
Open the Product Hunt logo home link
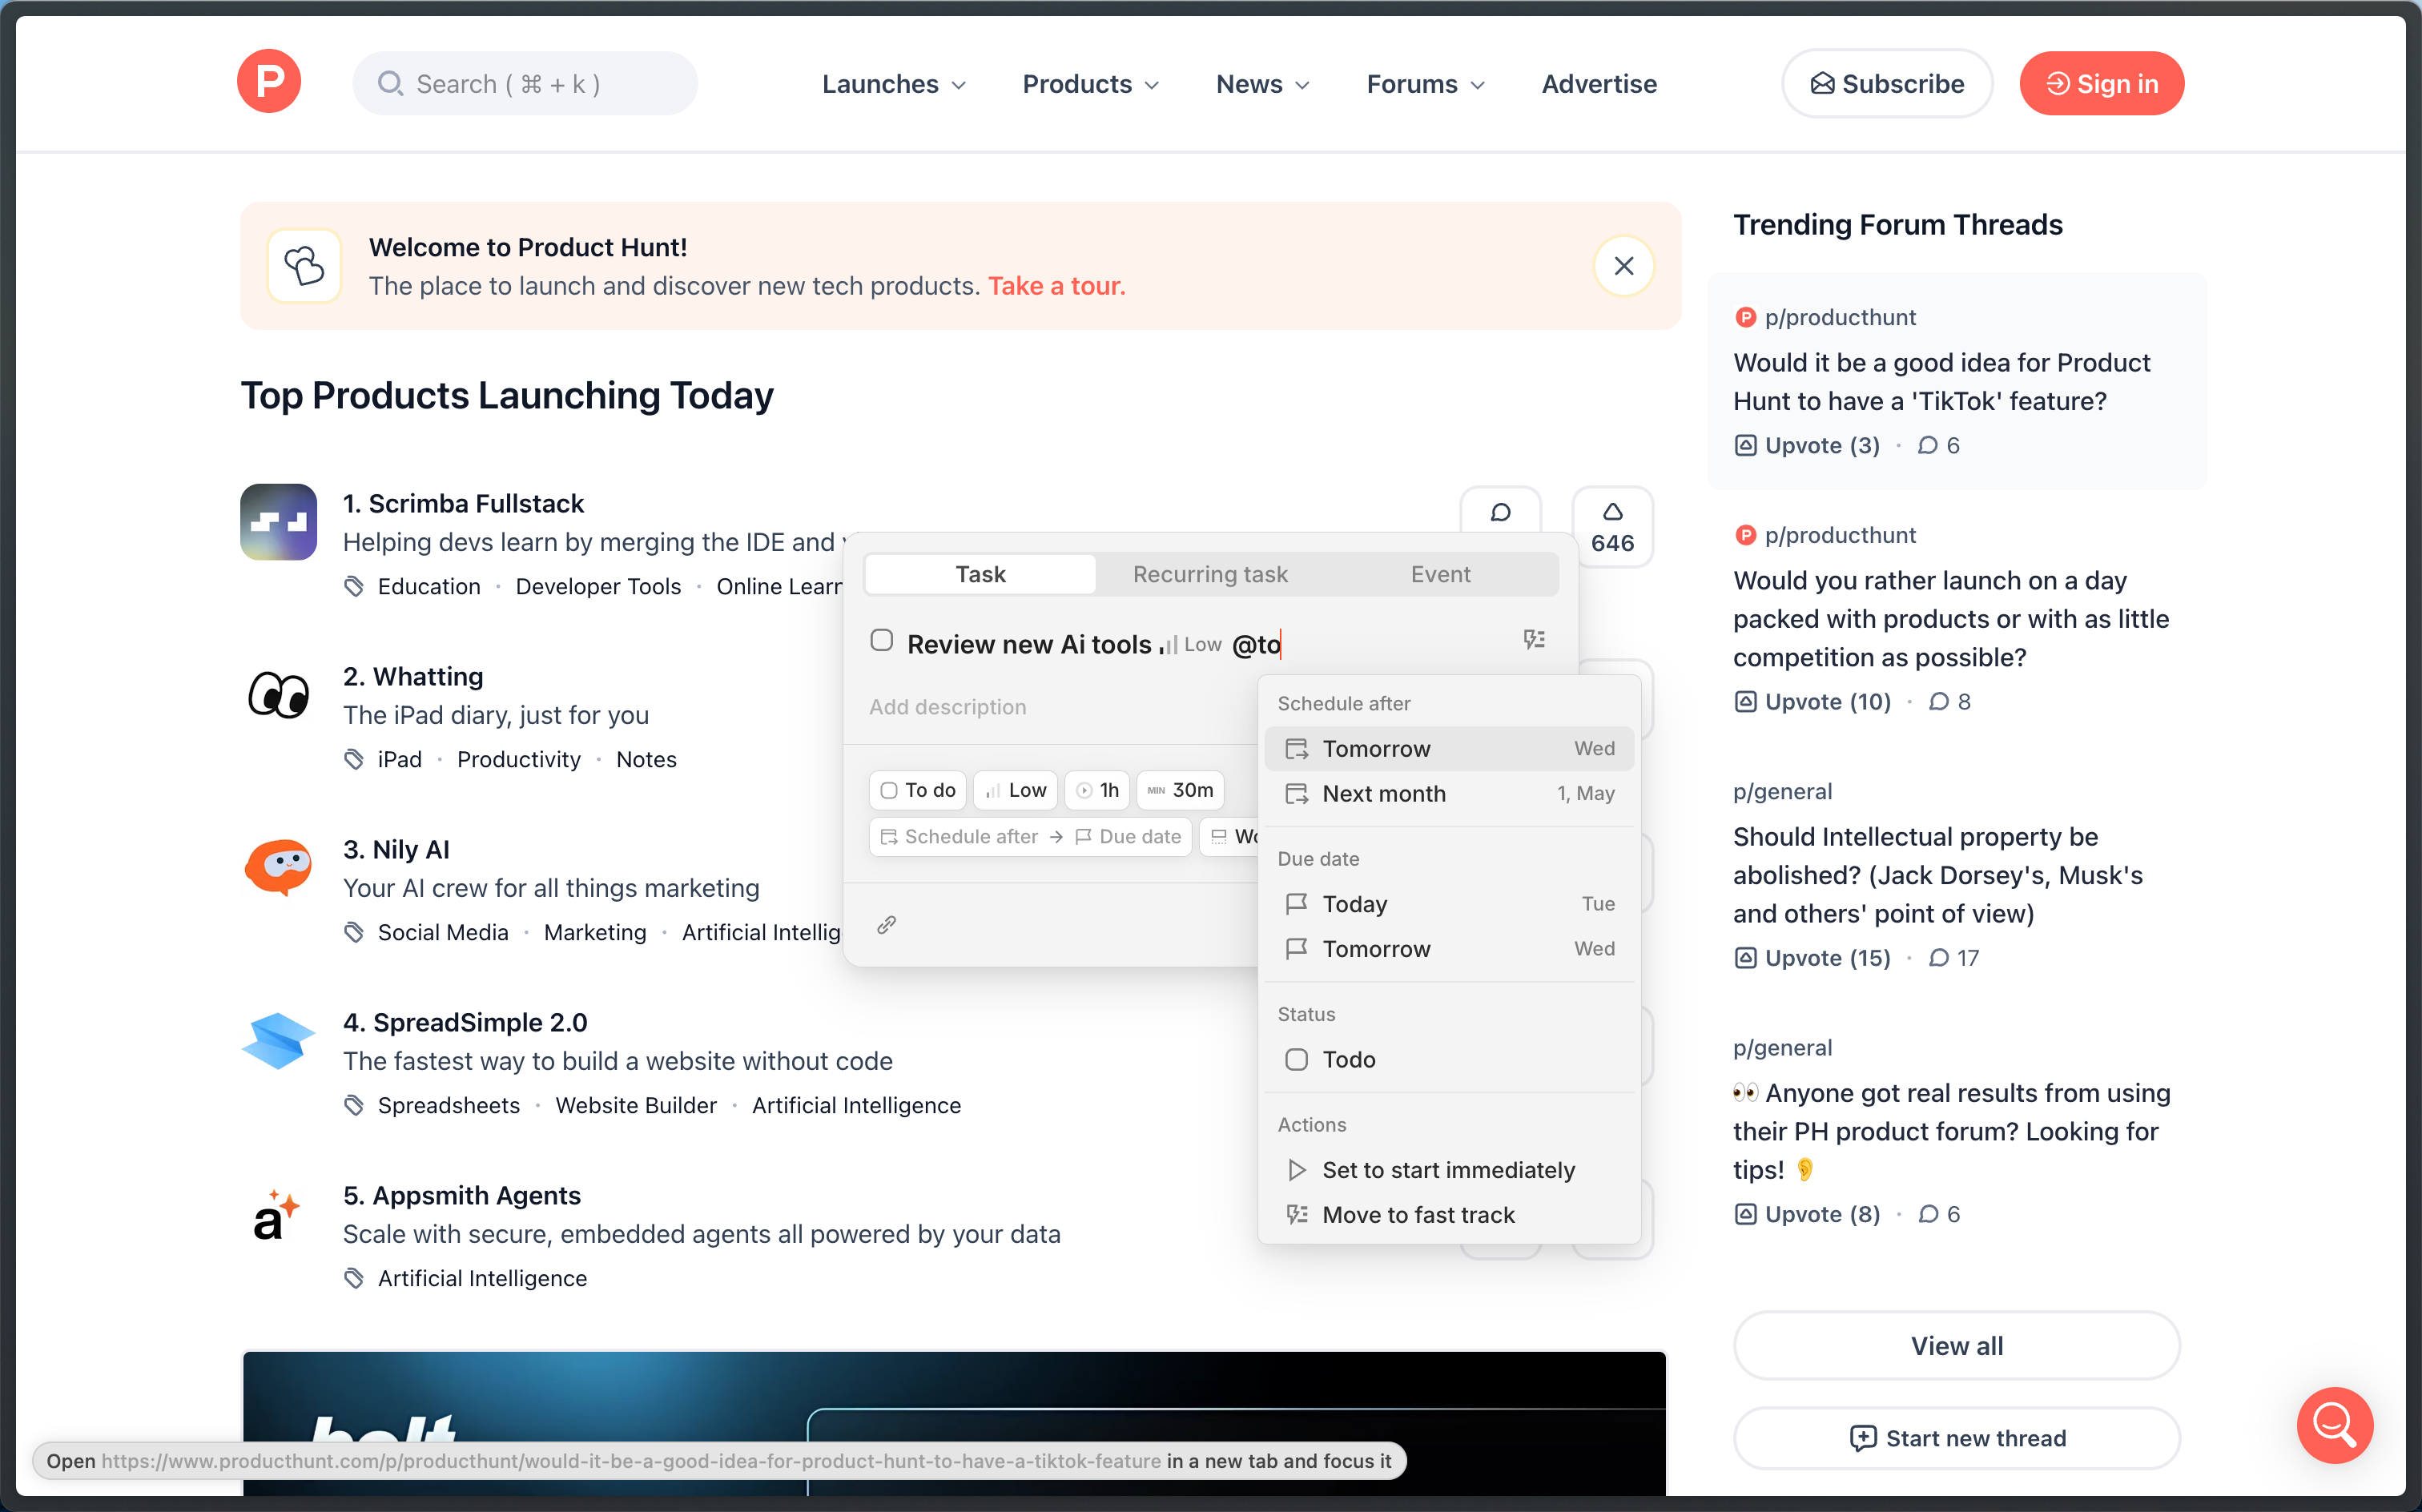point(269,82)
